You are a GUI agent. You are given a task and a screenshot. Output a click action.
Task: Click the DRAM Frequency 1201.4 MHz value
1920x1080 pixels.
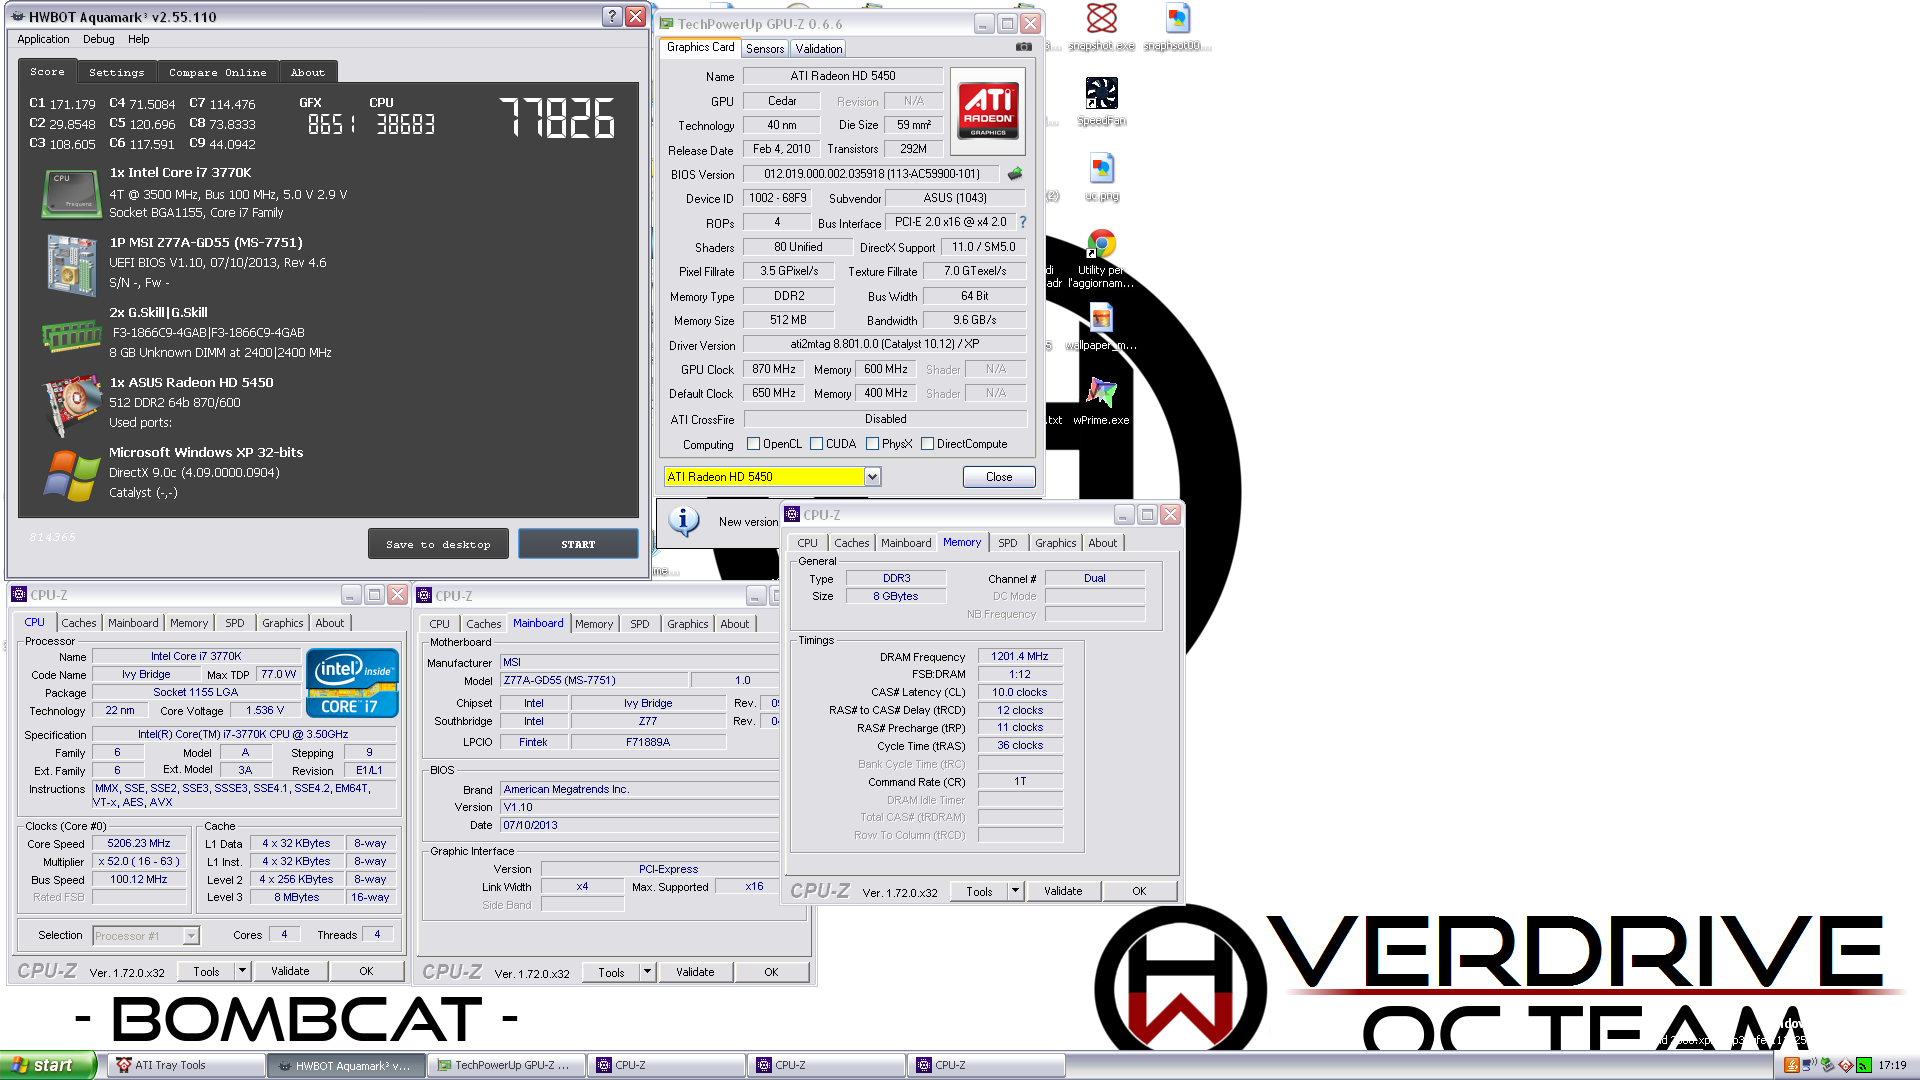(x=1020, y=656)
